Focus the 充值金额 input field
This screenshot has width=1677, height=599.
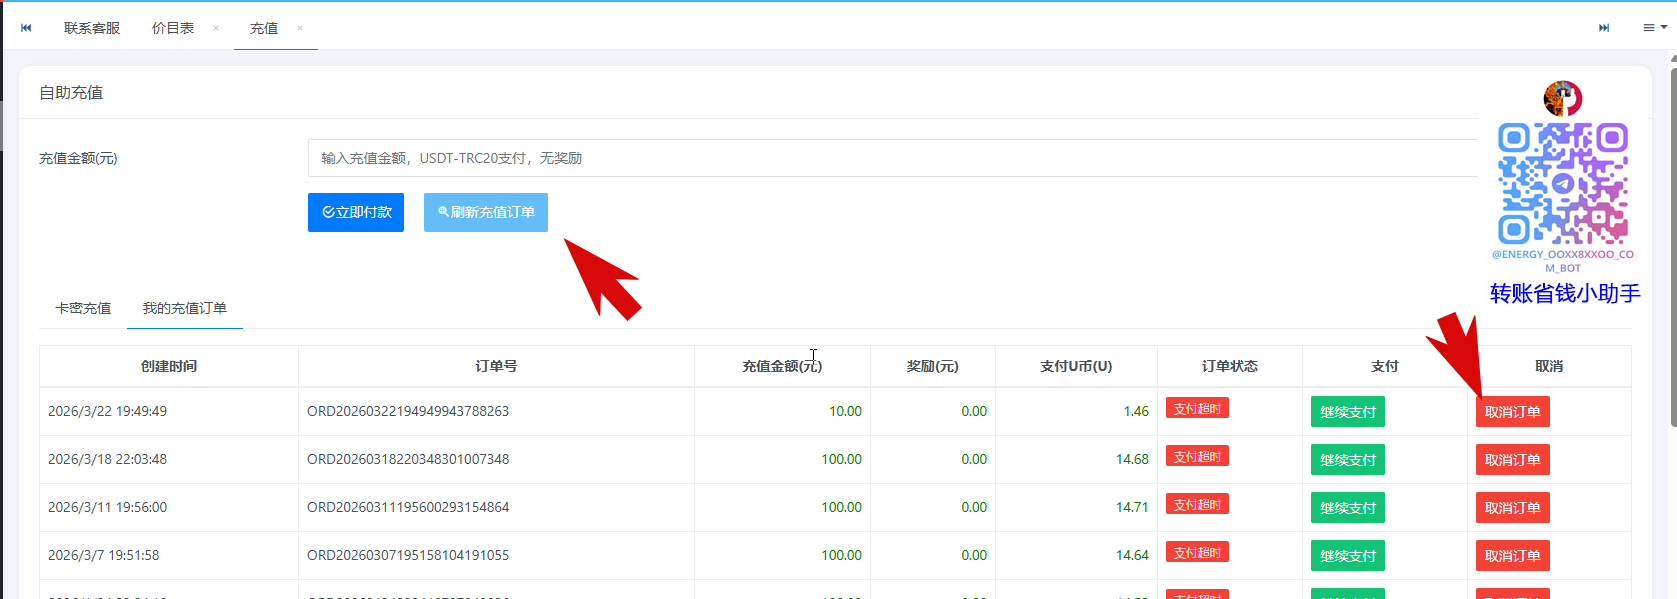point(893,158)
